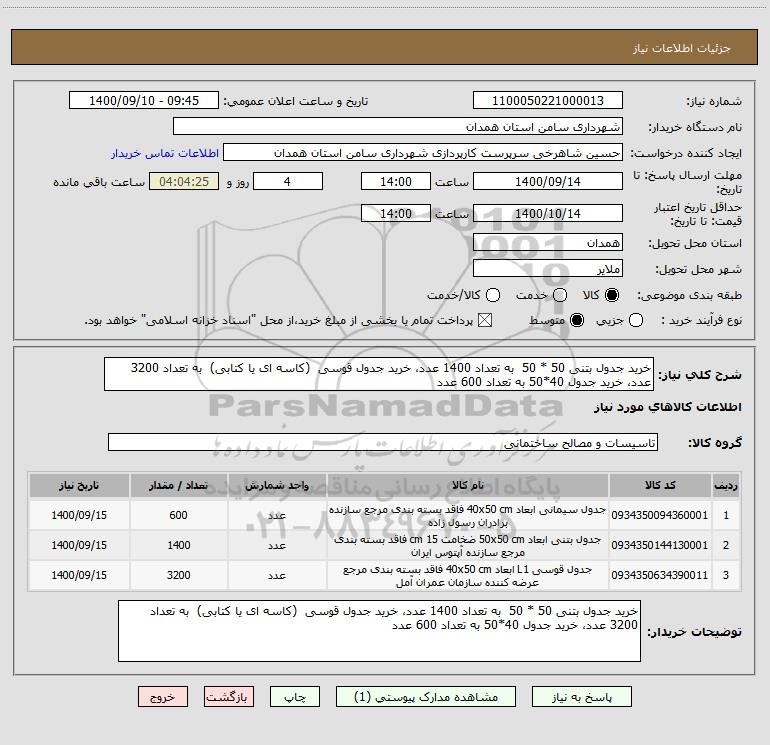Click the remaining days field showing 4

pos(288,181)
